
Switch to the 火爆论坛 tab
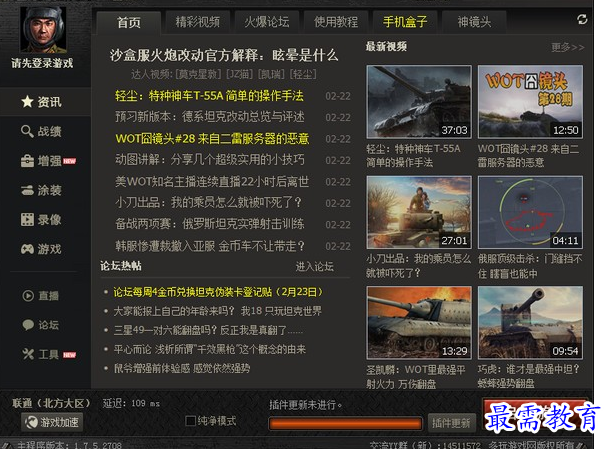[x=267, y=22]
